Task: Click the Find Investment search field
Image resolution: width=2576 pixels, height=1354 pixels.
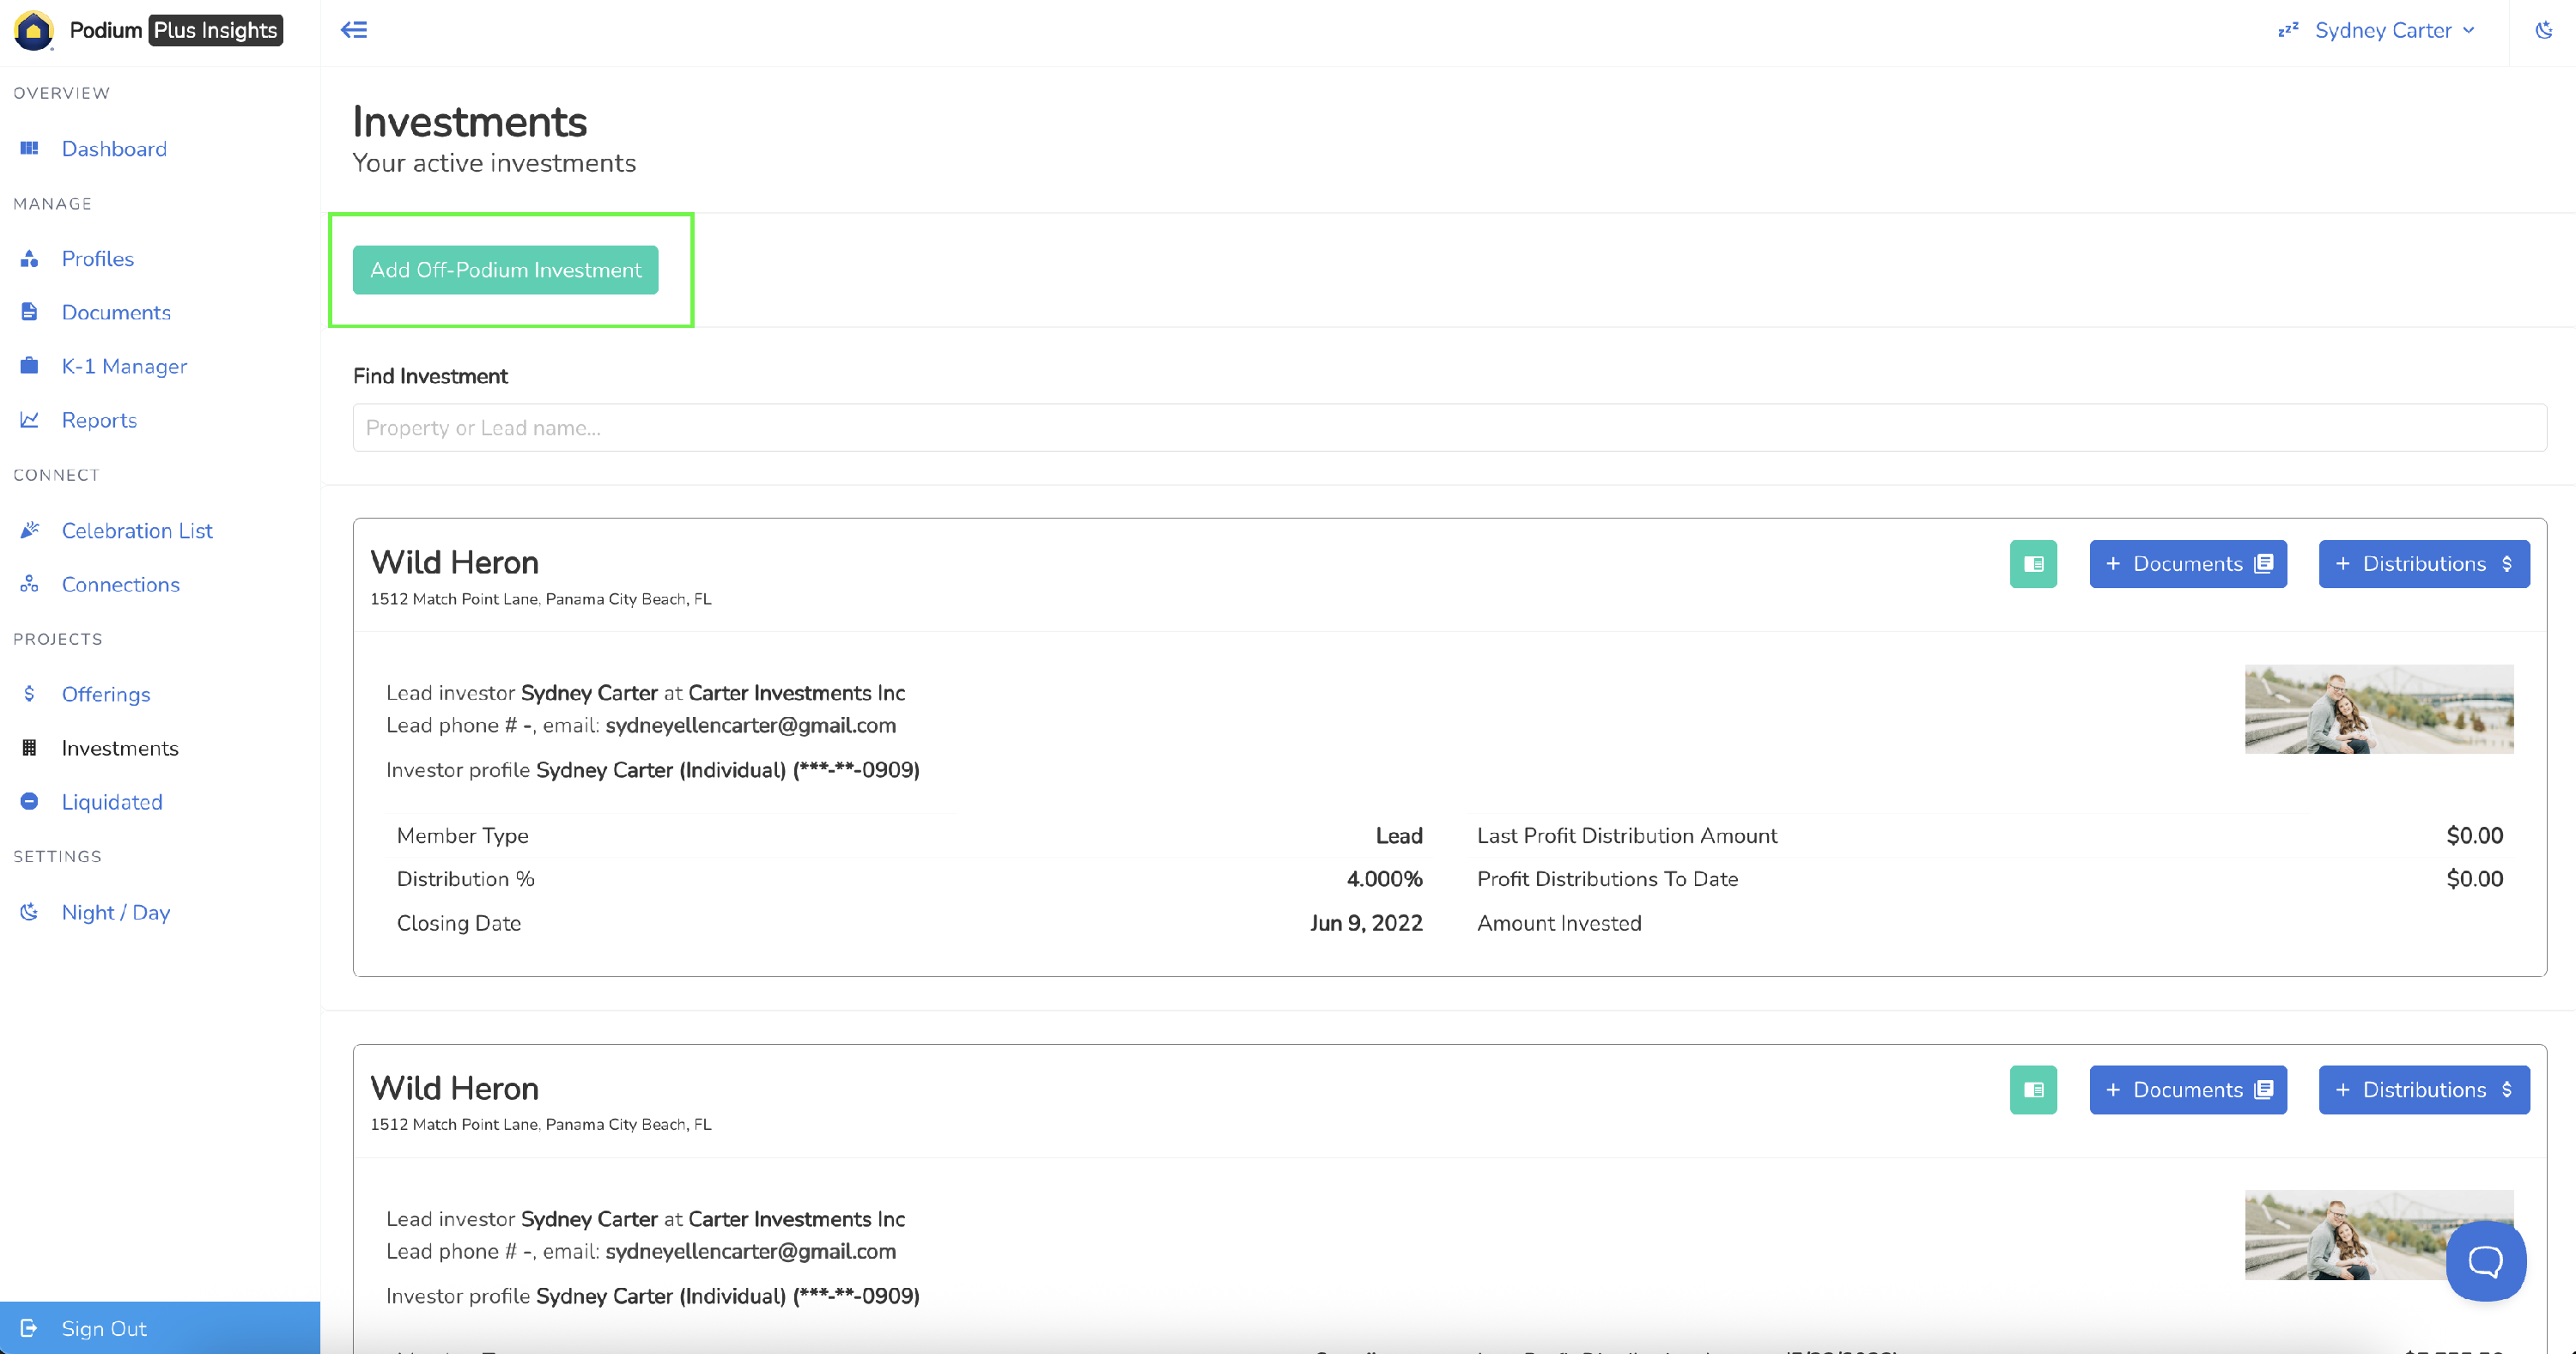Action: click(1448, 428)
